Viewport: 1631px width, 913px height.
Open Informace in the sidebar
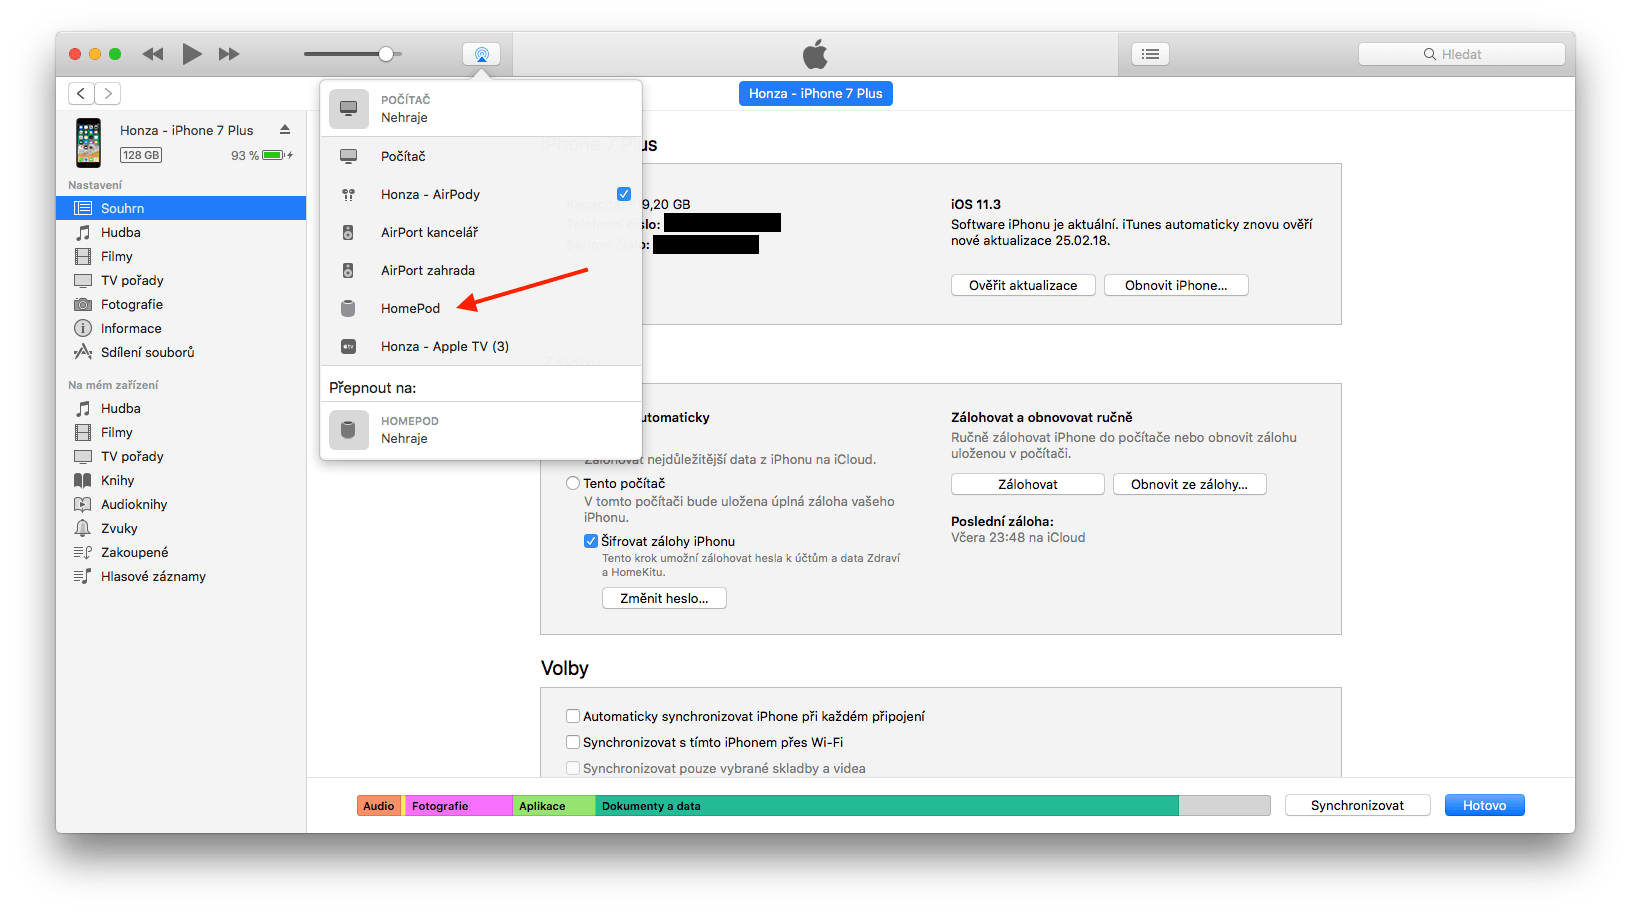[181, 328]
